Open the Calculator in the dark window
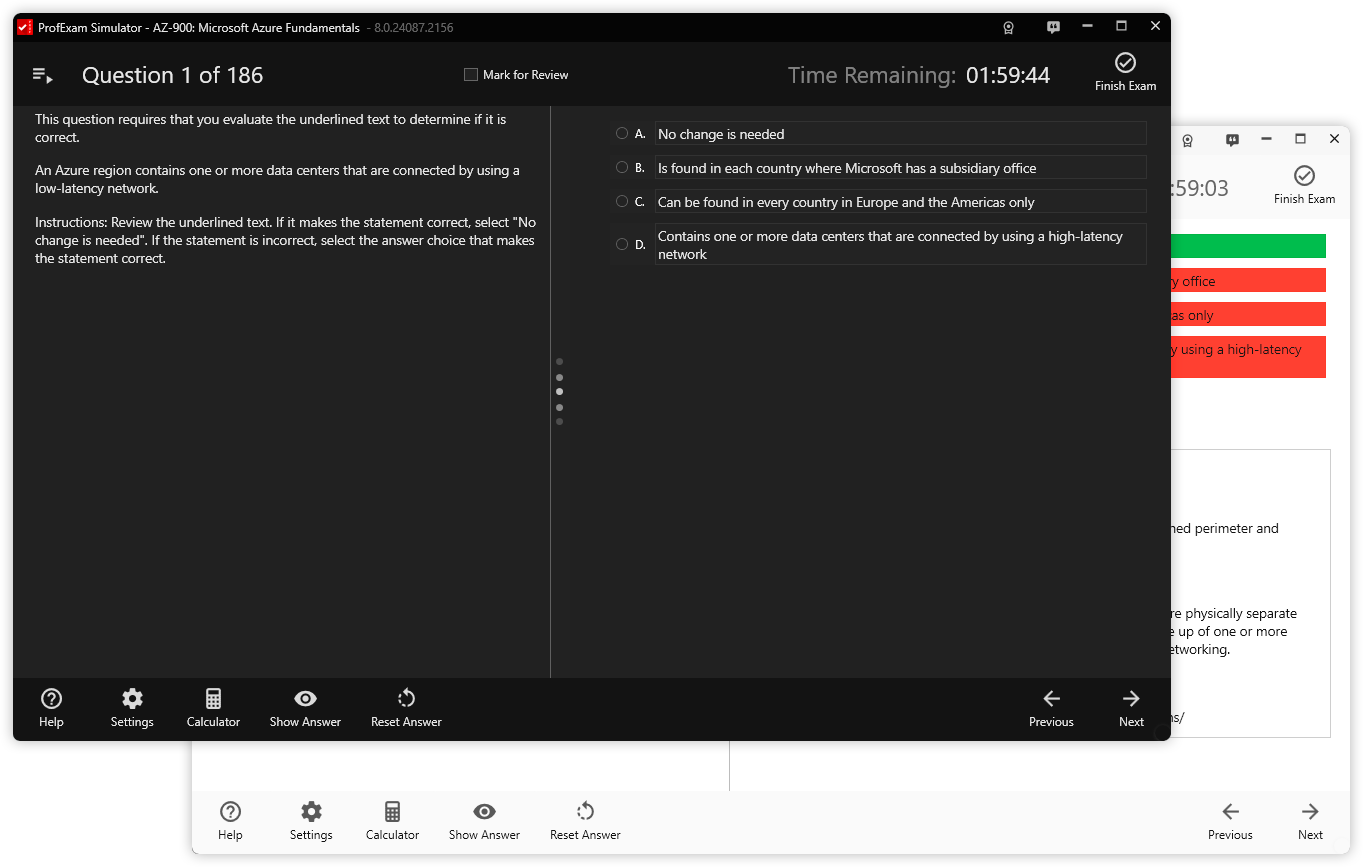1363x867 pixels. (213, 708)
